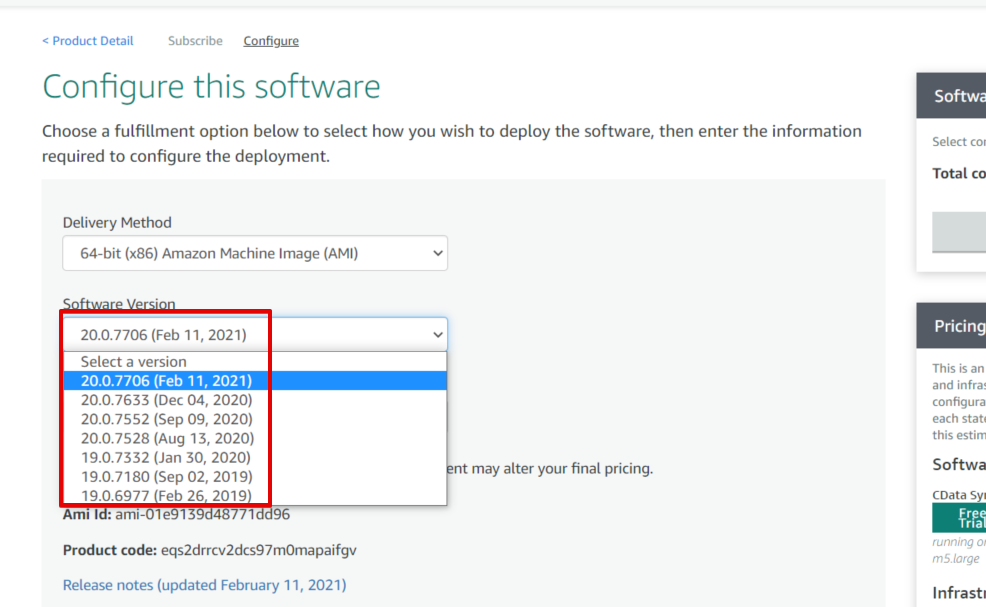Click the Free Trial badge in Pricing
This screenshot has height=607, width=986.
coord(959,518)
